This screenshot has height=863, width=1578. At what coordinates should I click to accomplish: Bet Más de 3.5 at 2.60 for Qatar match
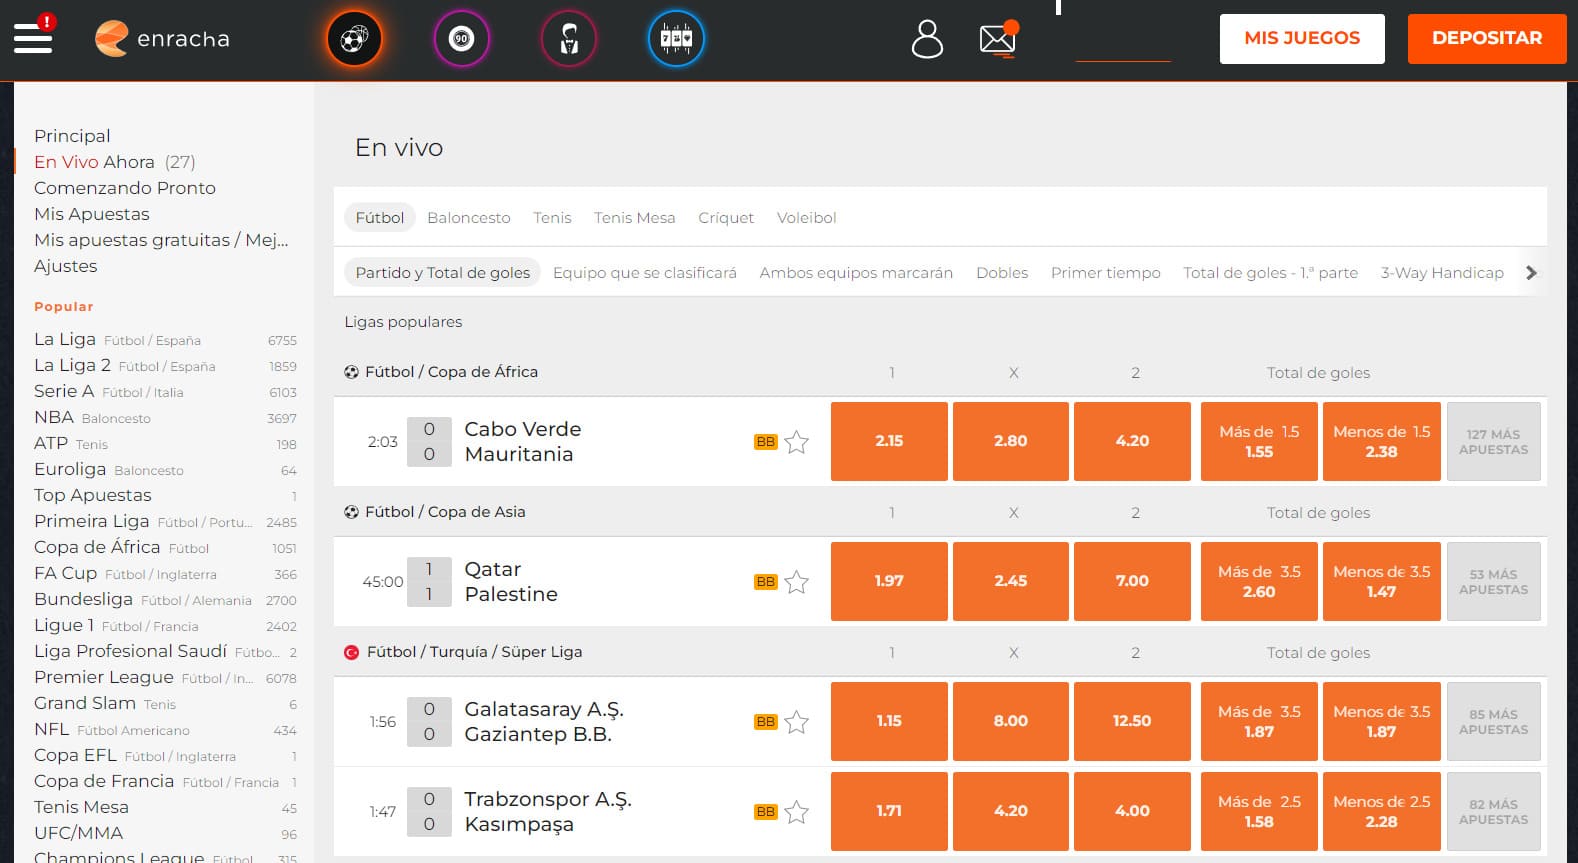1259,581
